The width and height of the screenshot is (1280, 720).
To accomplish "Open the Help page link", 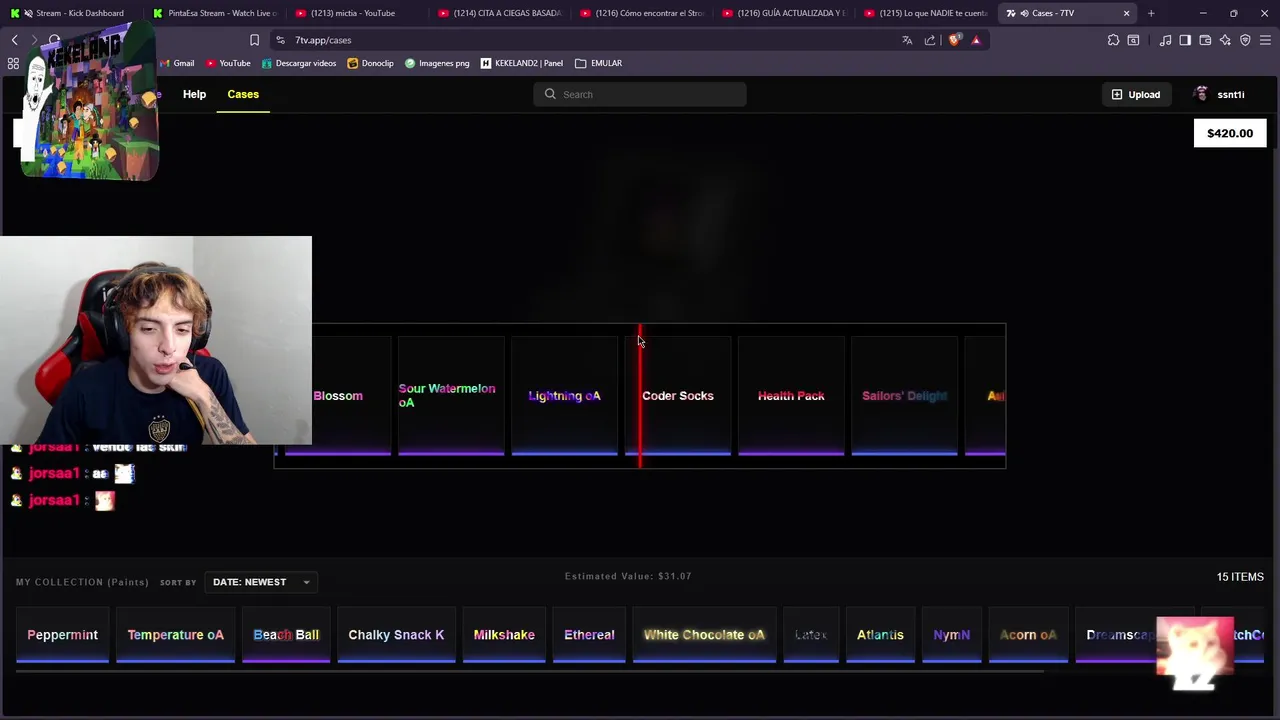I will click(x=194, y=94).
